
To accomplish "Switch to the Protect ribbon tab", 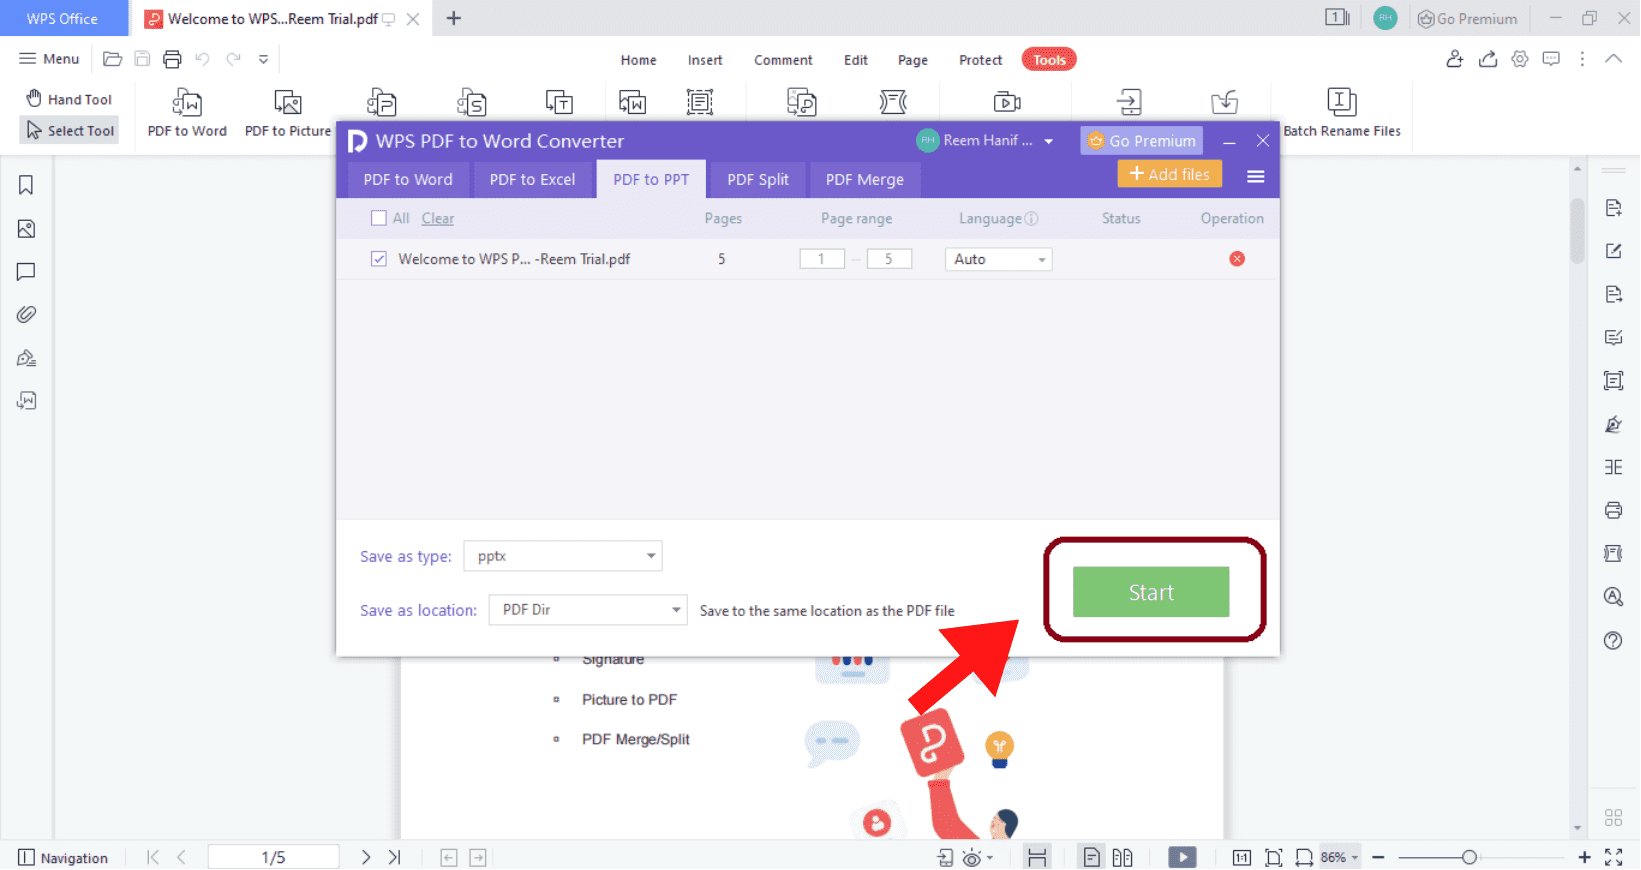I will 980,60.
